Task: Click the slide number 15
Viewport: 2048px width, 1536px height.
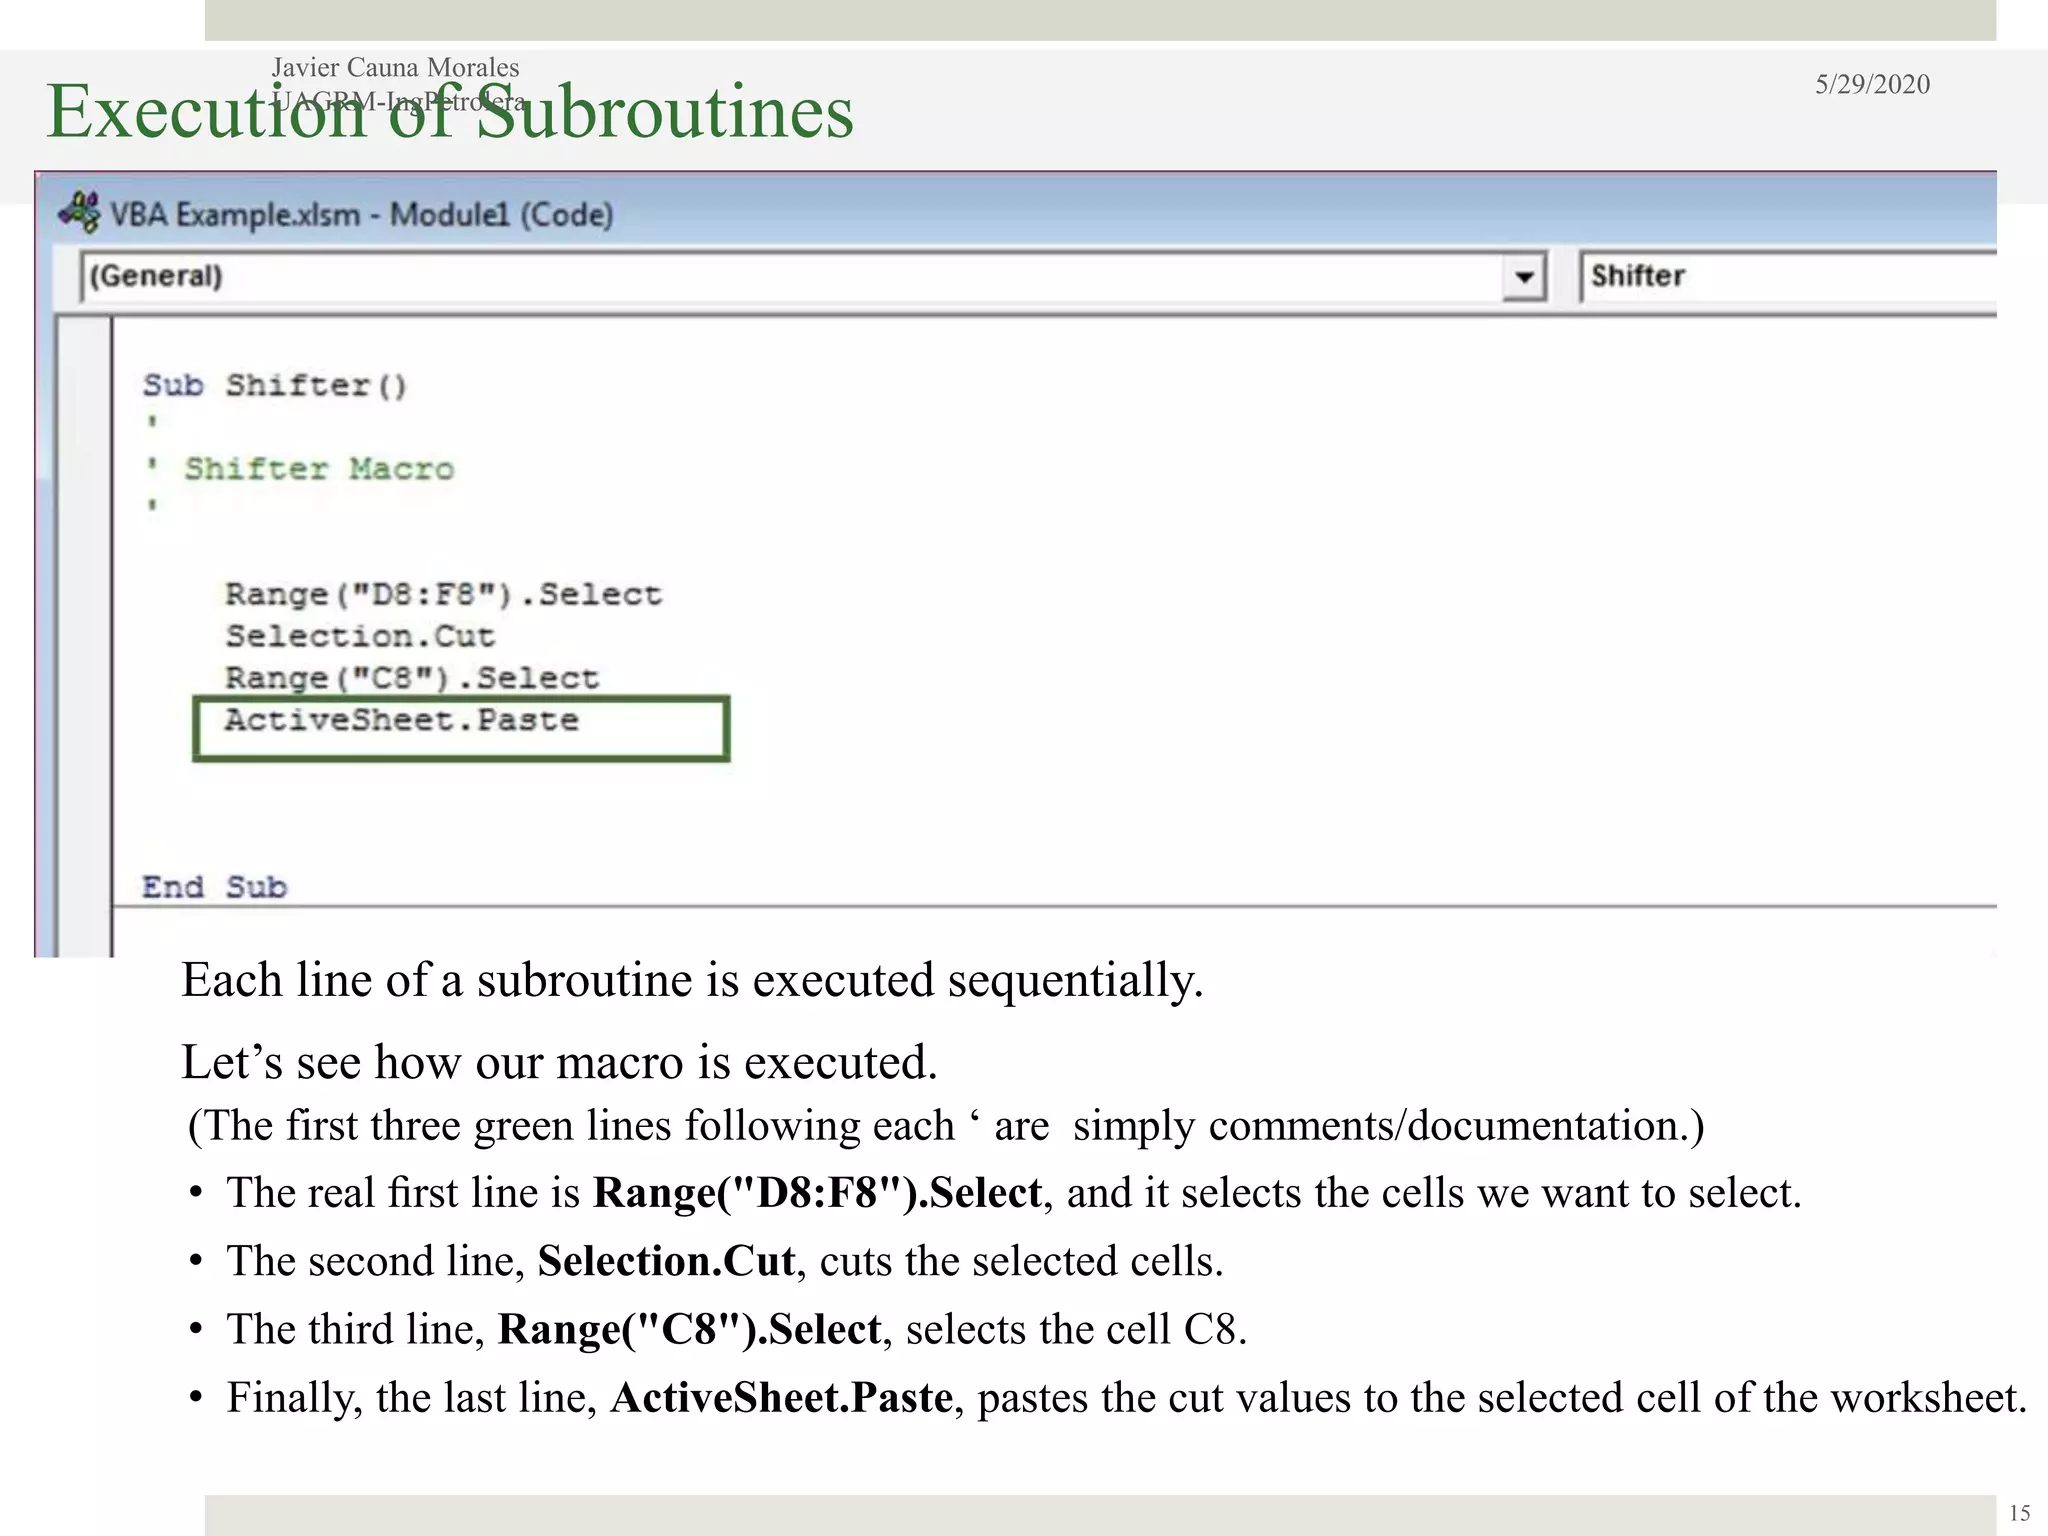Action: (2019, 1513)
